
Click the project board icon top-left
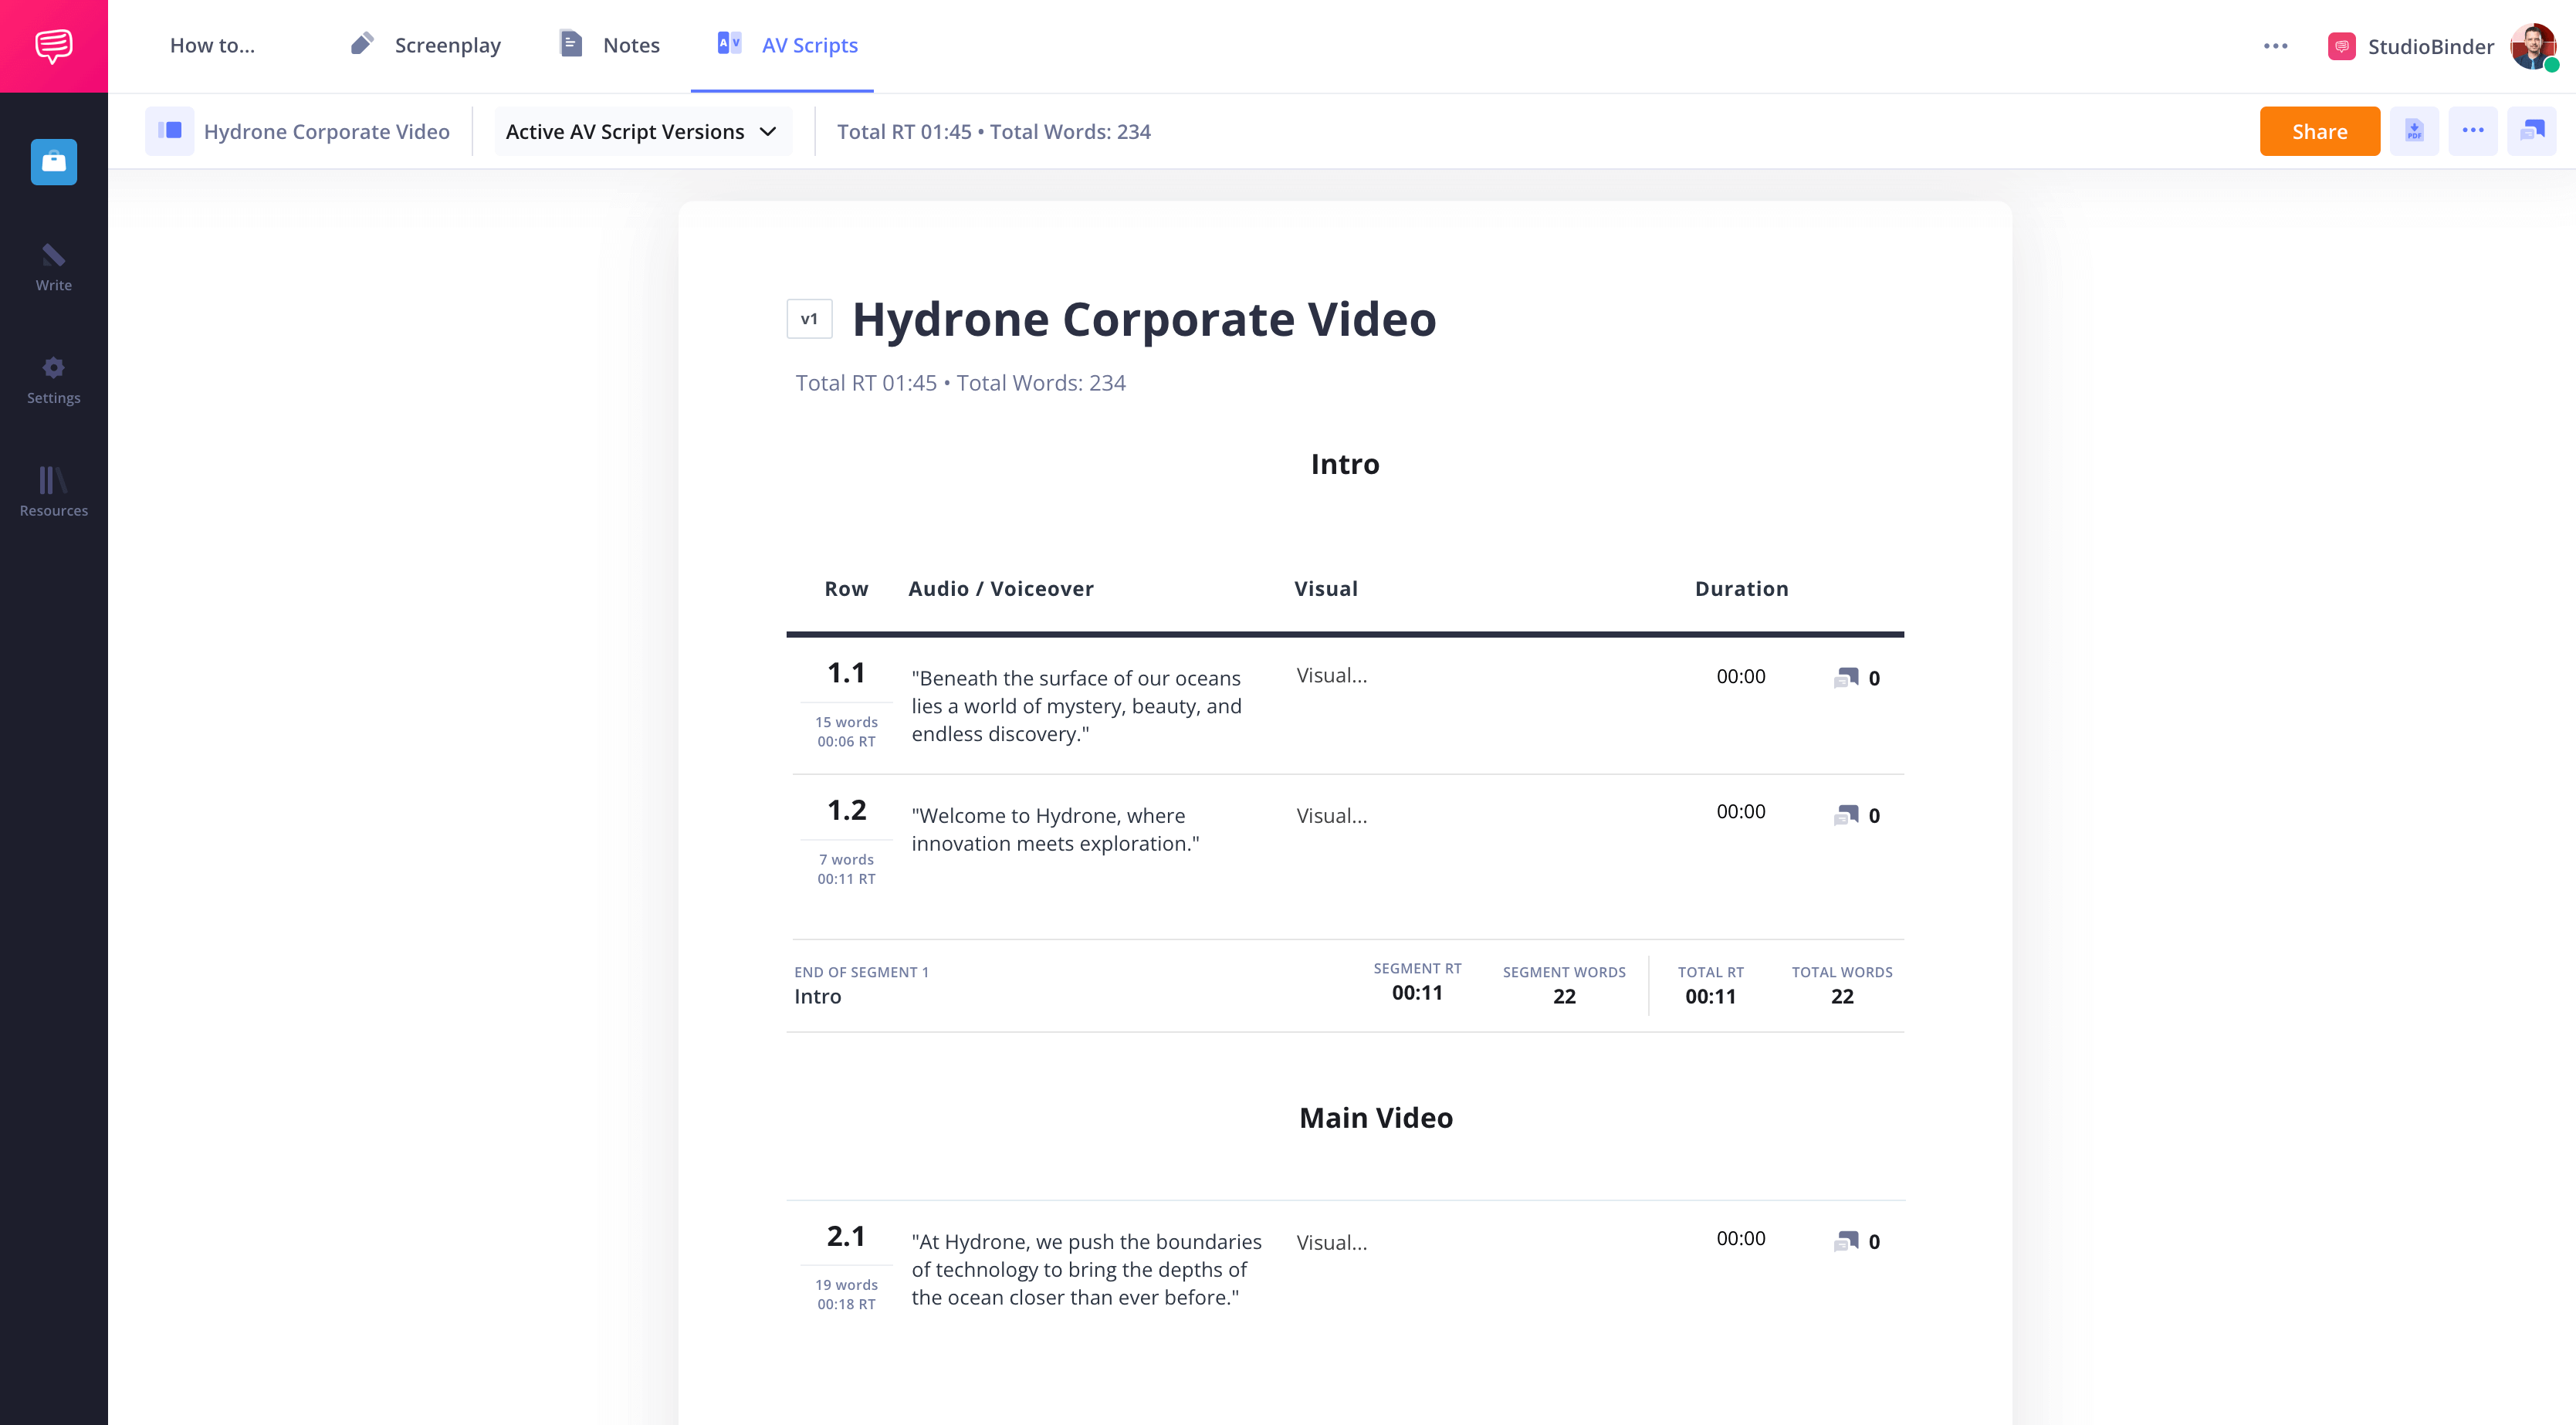(52, 161)
